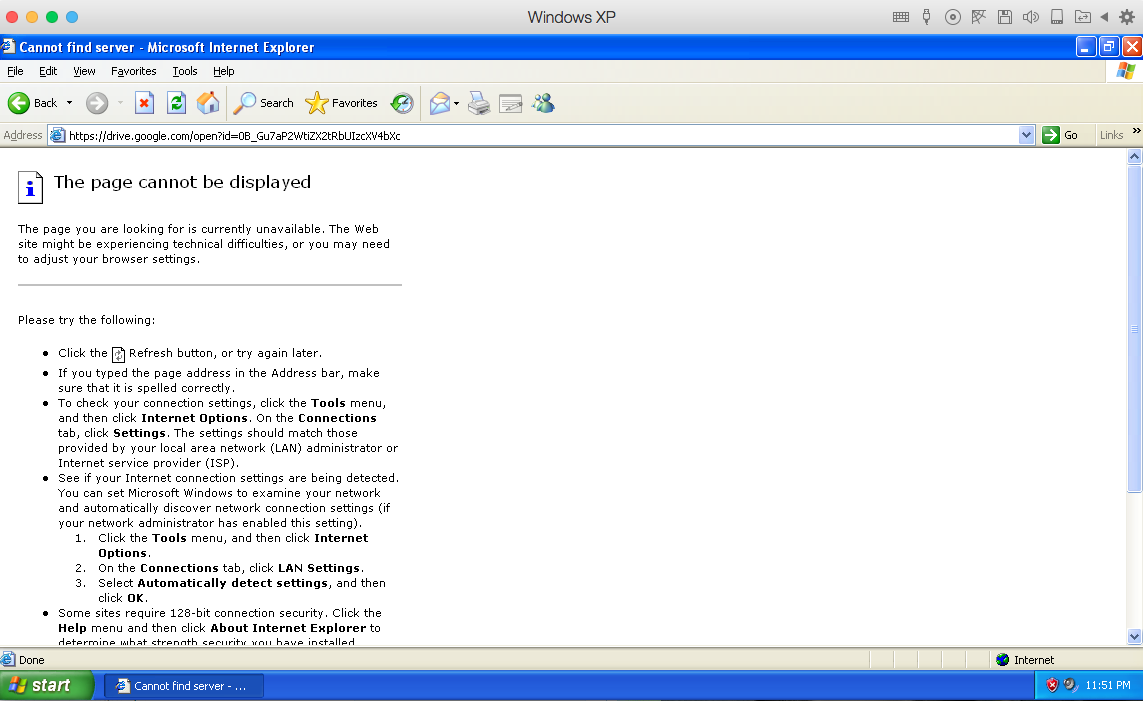Click the VM USB icon in the Mac title bar

[927, 17]
